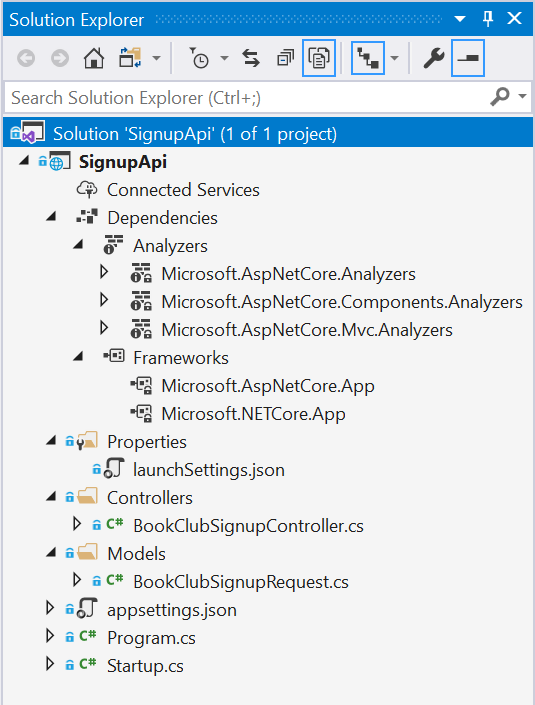Switch between solutions and folder views icon

click(x=130, y=58)
